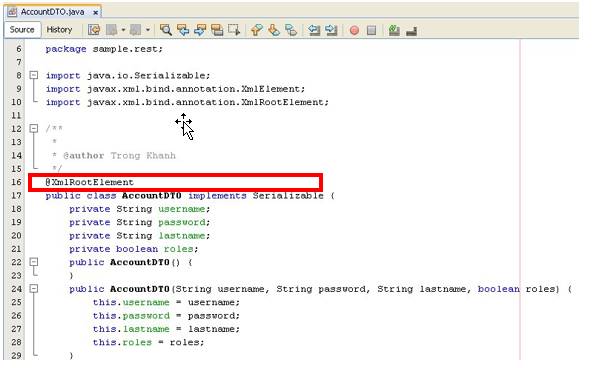
Task: Jump to the last edit location
Action: [93, 30]
